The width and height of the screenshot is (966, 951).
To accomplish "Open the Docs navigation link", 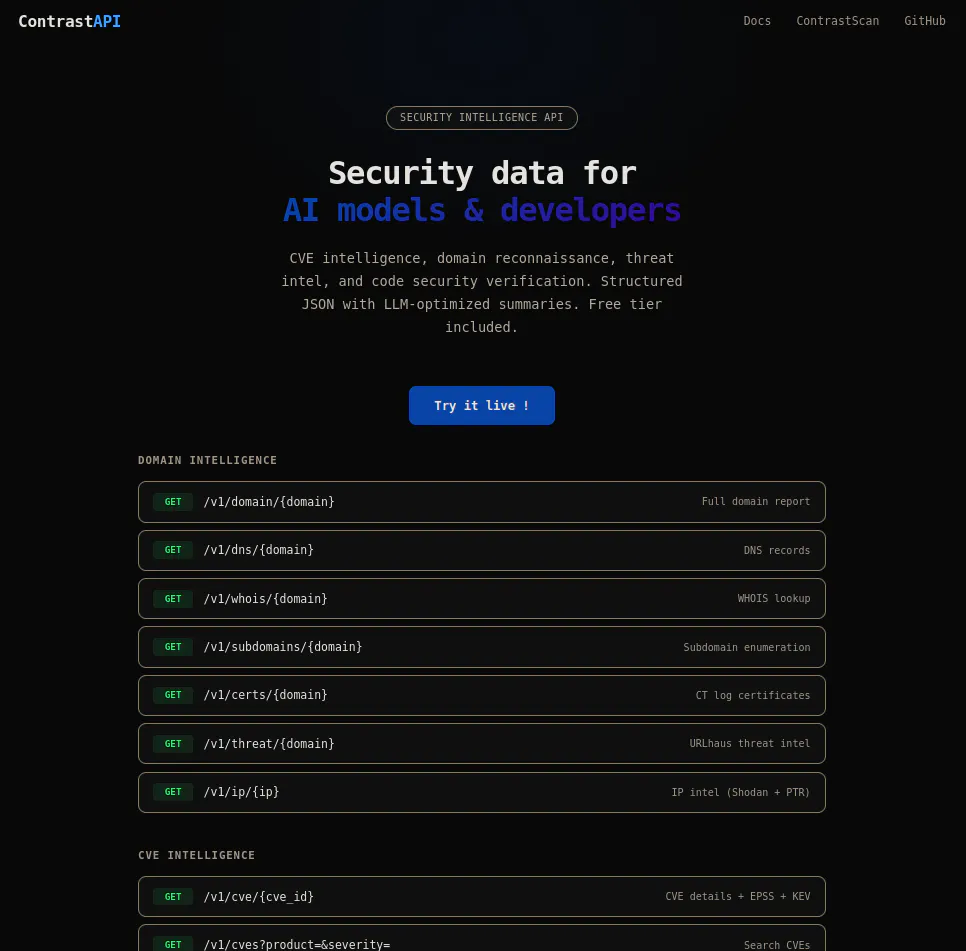I will [757, 21].
